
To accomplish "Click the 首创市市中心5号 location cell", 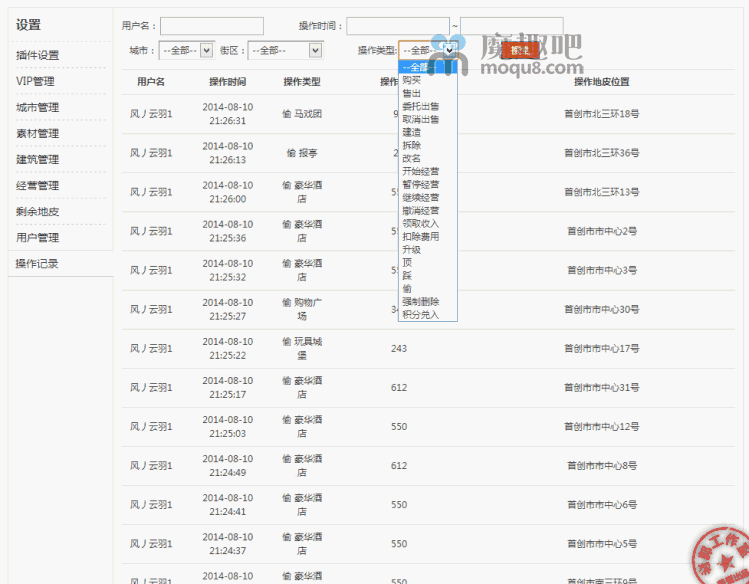I will coord(601,544).
